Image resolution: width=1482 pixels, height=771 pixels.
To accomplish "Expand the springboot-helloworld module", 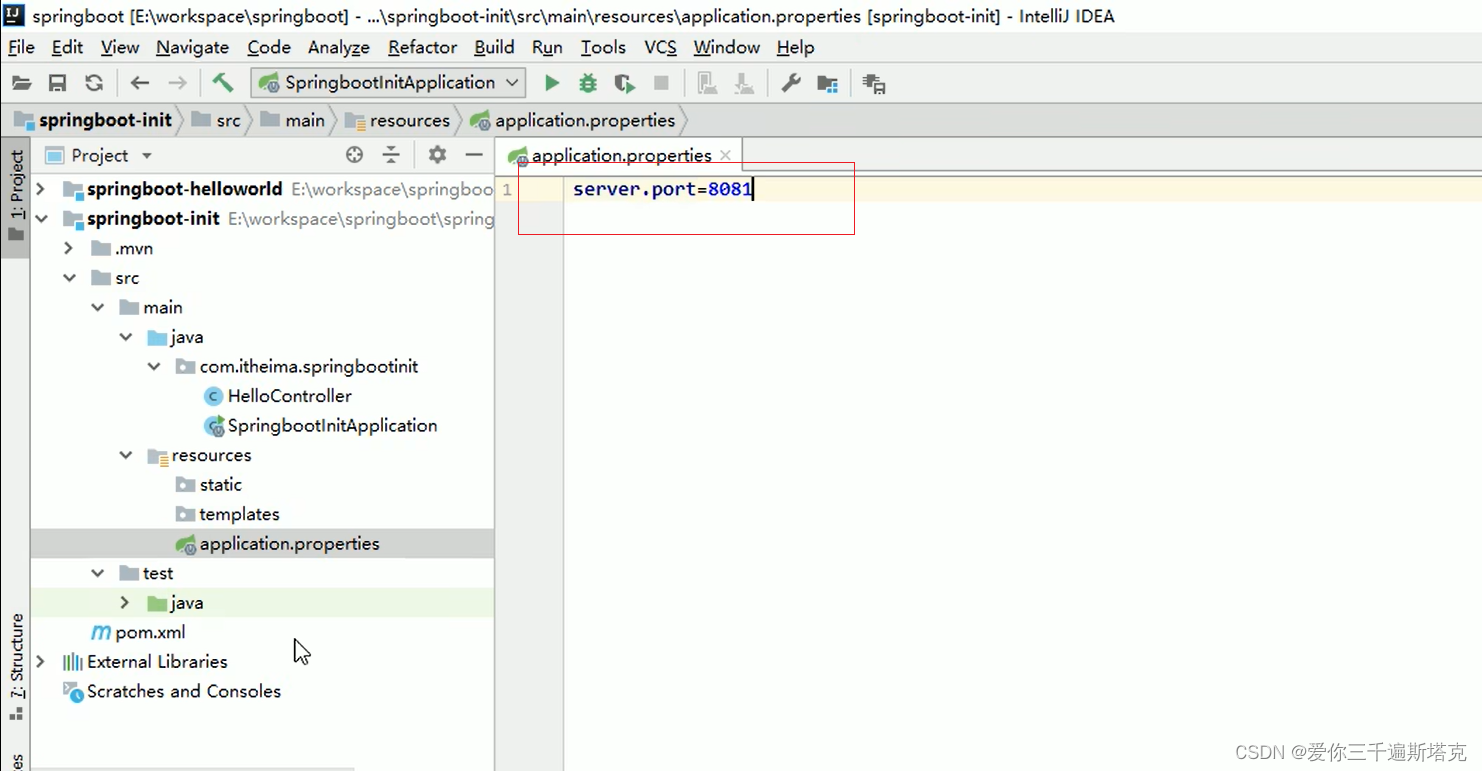I will (x=40, y=189).
